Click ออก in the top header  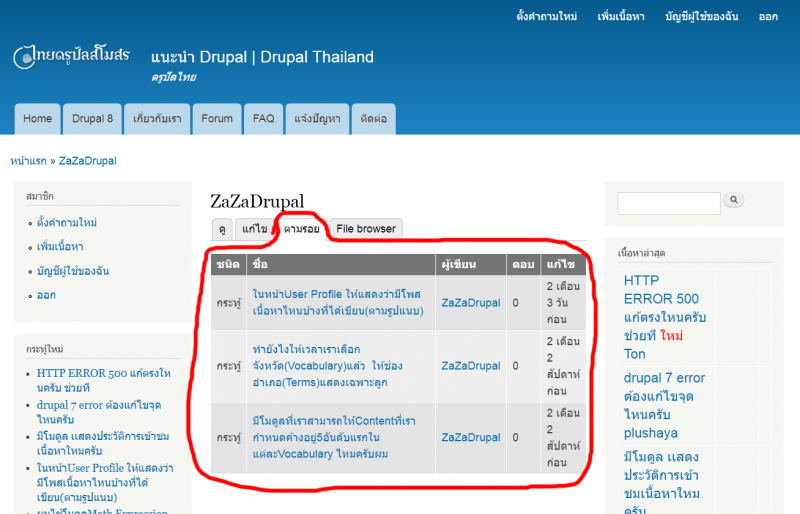pyautogui.click(x=768, y=16)
